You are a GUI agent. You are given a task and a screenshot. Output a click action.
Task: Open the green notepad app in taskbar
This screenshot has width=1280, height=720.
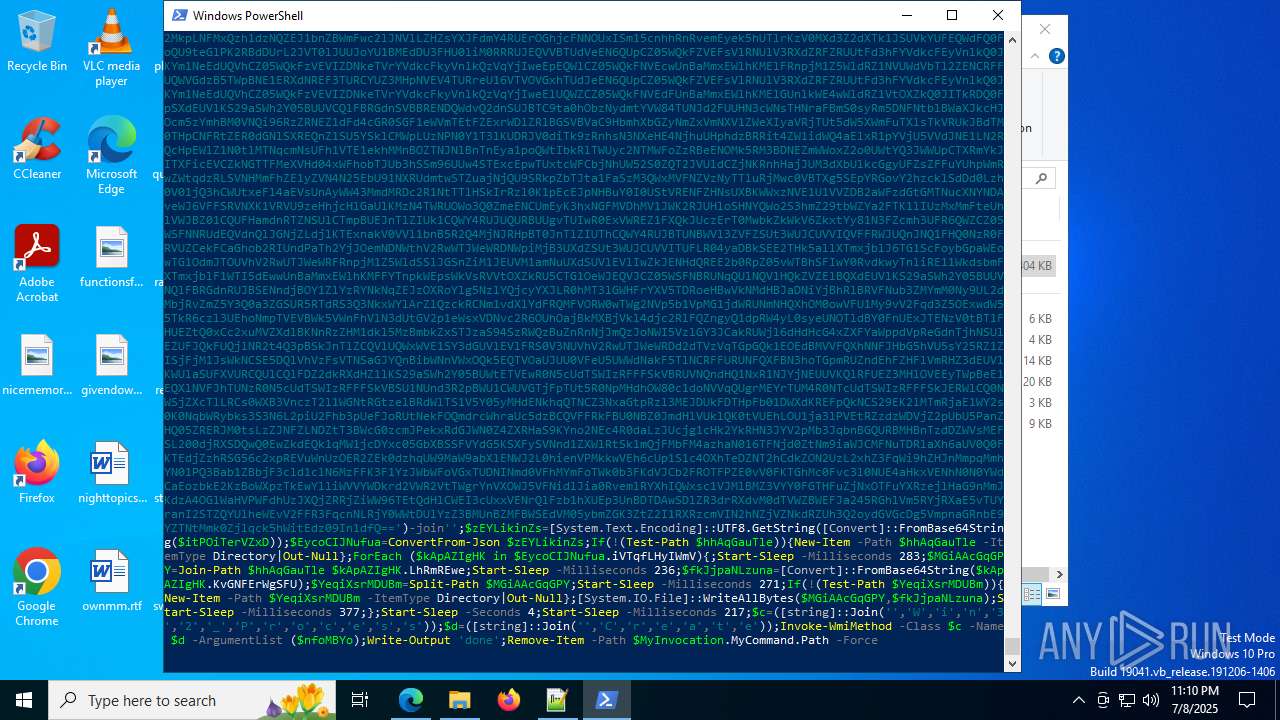(x=557, y=700)
